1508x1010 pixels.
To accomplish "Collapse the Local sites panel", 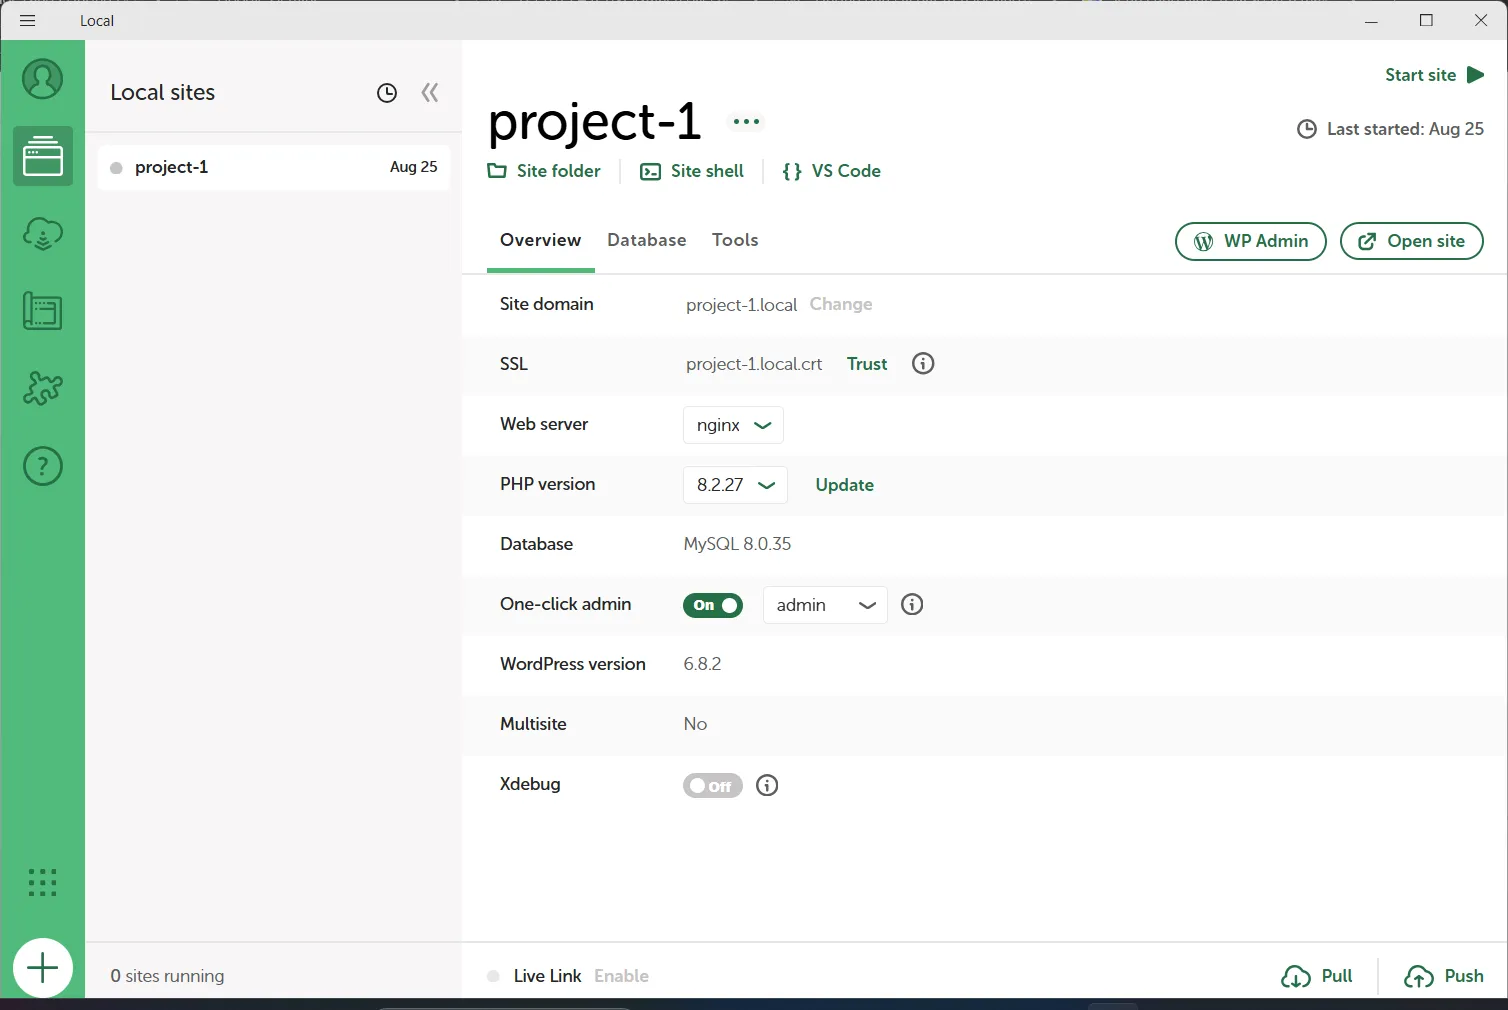I will pyautogui.click(x=430, y=93).
